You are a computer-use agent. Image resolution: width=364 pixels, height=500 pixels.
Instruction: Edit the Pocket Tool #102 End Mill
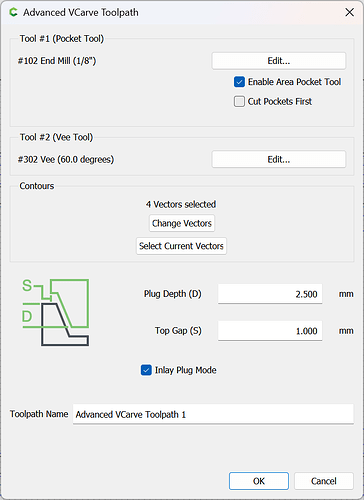point(279,61)
